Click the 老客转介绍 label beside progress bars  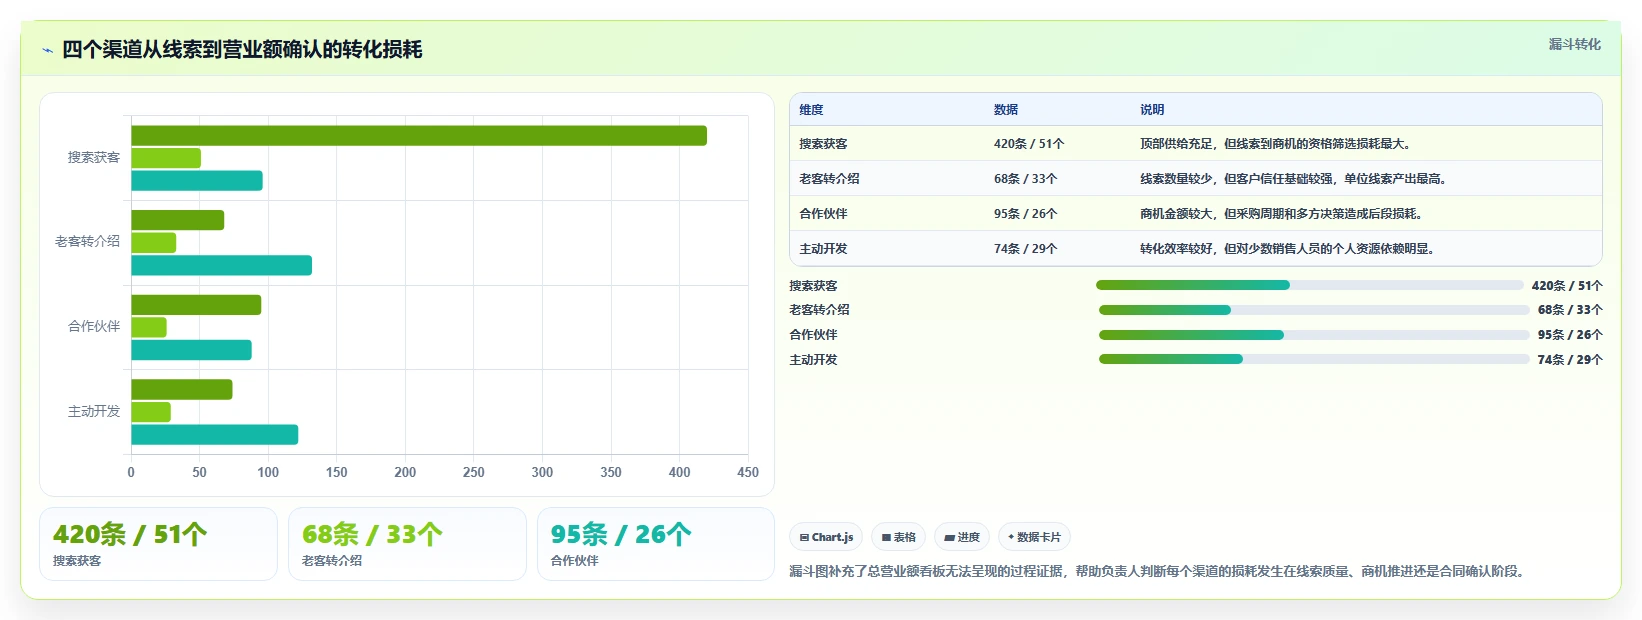[x=819, y=310]
